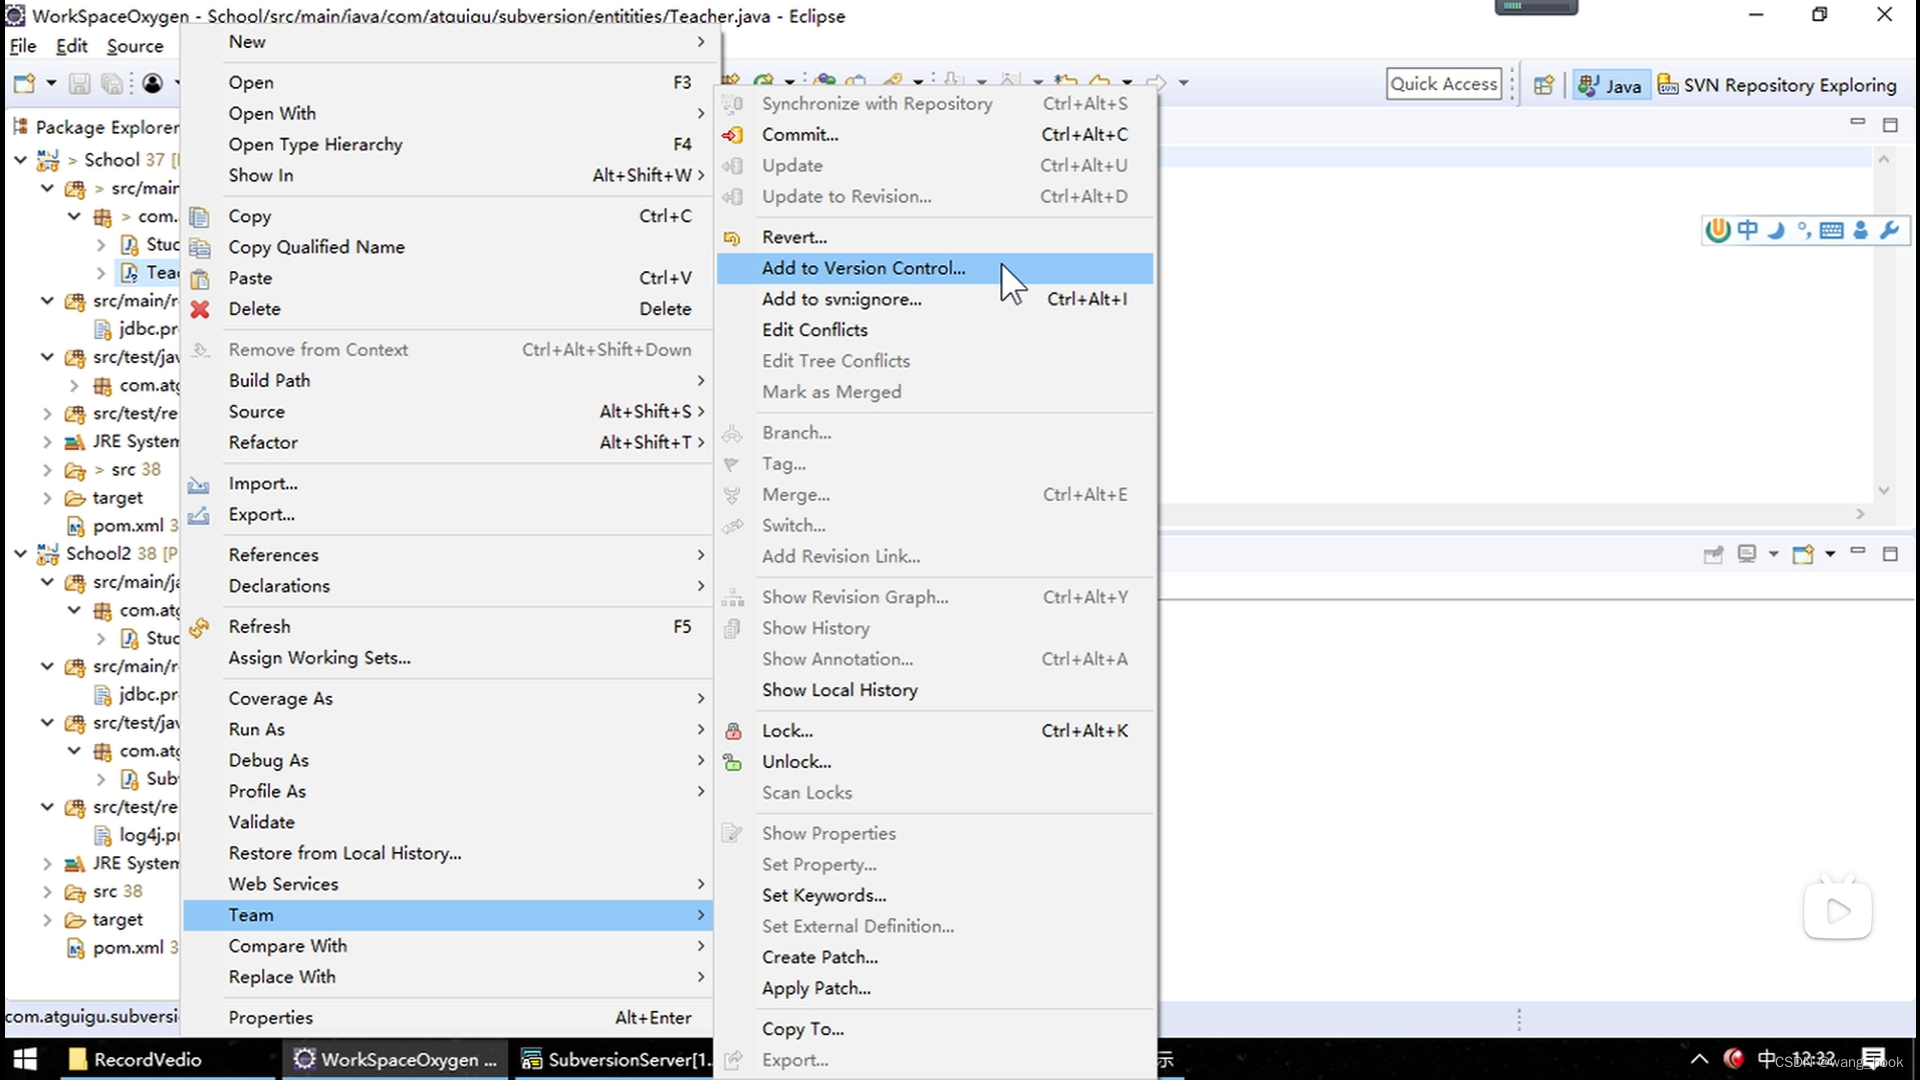1920x1080 pixels.
Task: Click the Windows Start button
Action: pos(25,1059)
